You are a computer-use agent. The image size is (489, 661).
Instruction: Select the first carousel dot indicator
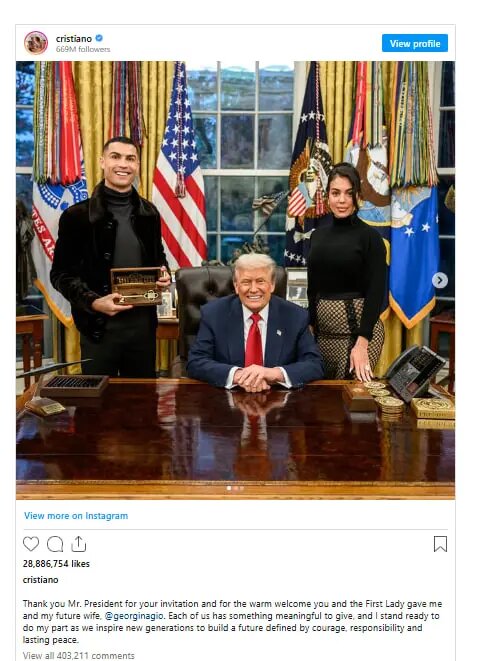pyautogui.click(x=229, y=488)
